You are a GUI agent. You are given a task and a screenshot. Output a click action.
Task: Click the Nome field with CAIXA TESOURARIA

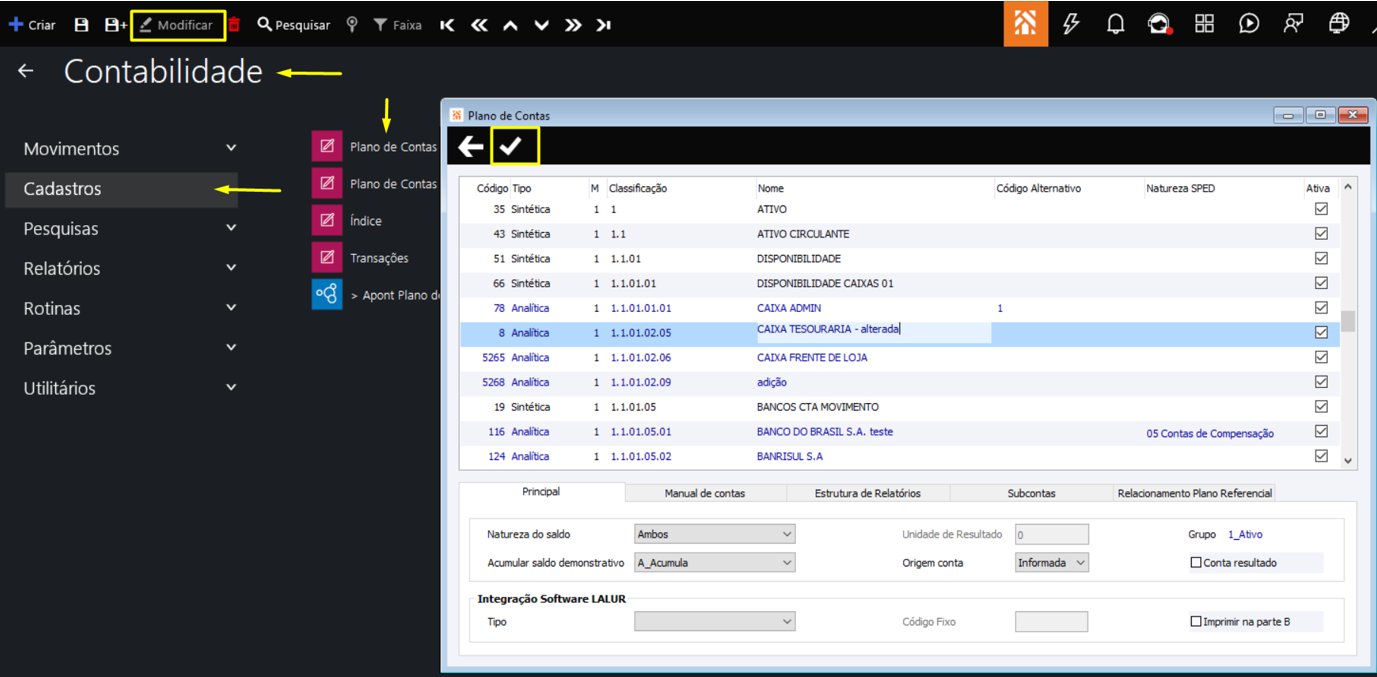click(874, 332)
